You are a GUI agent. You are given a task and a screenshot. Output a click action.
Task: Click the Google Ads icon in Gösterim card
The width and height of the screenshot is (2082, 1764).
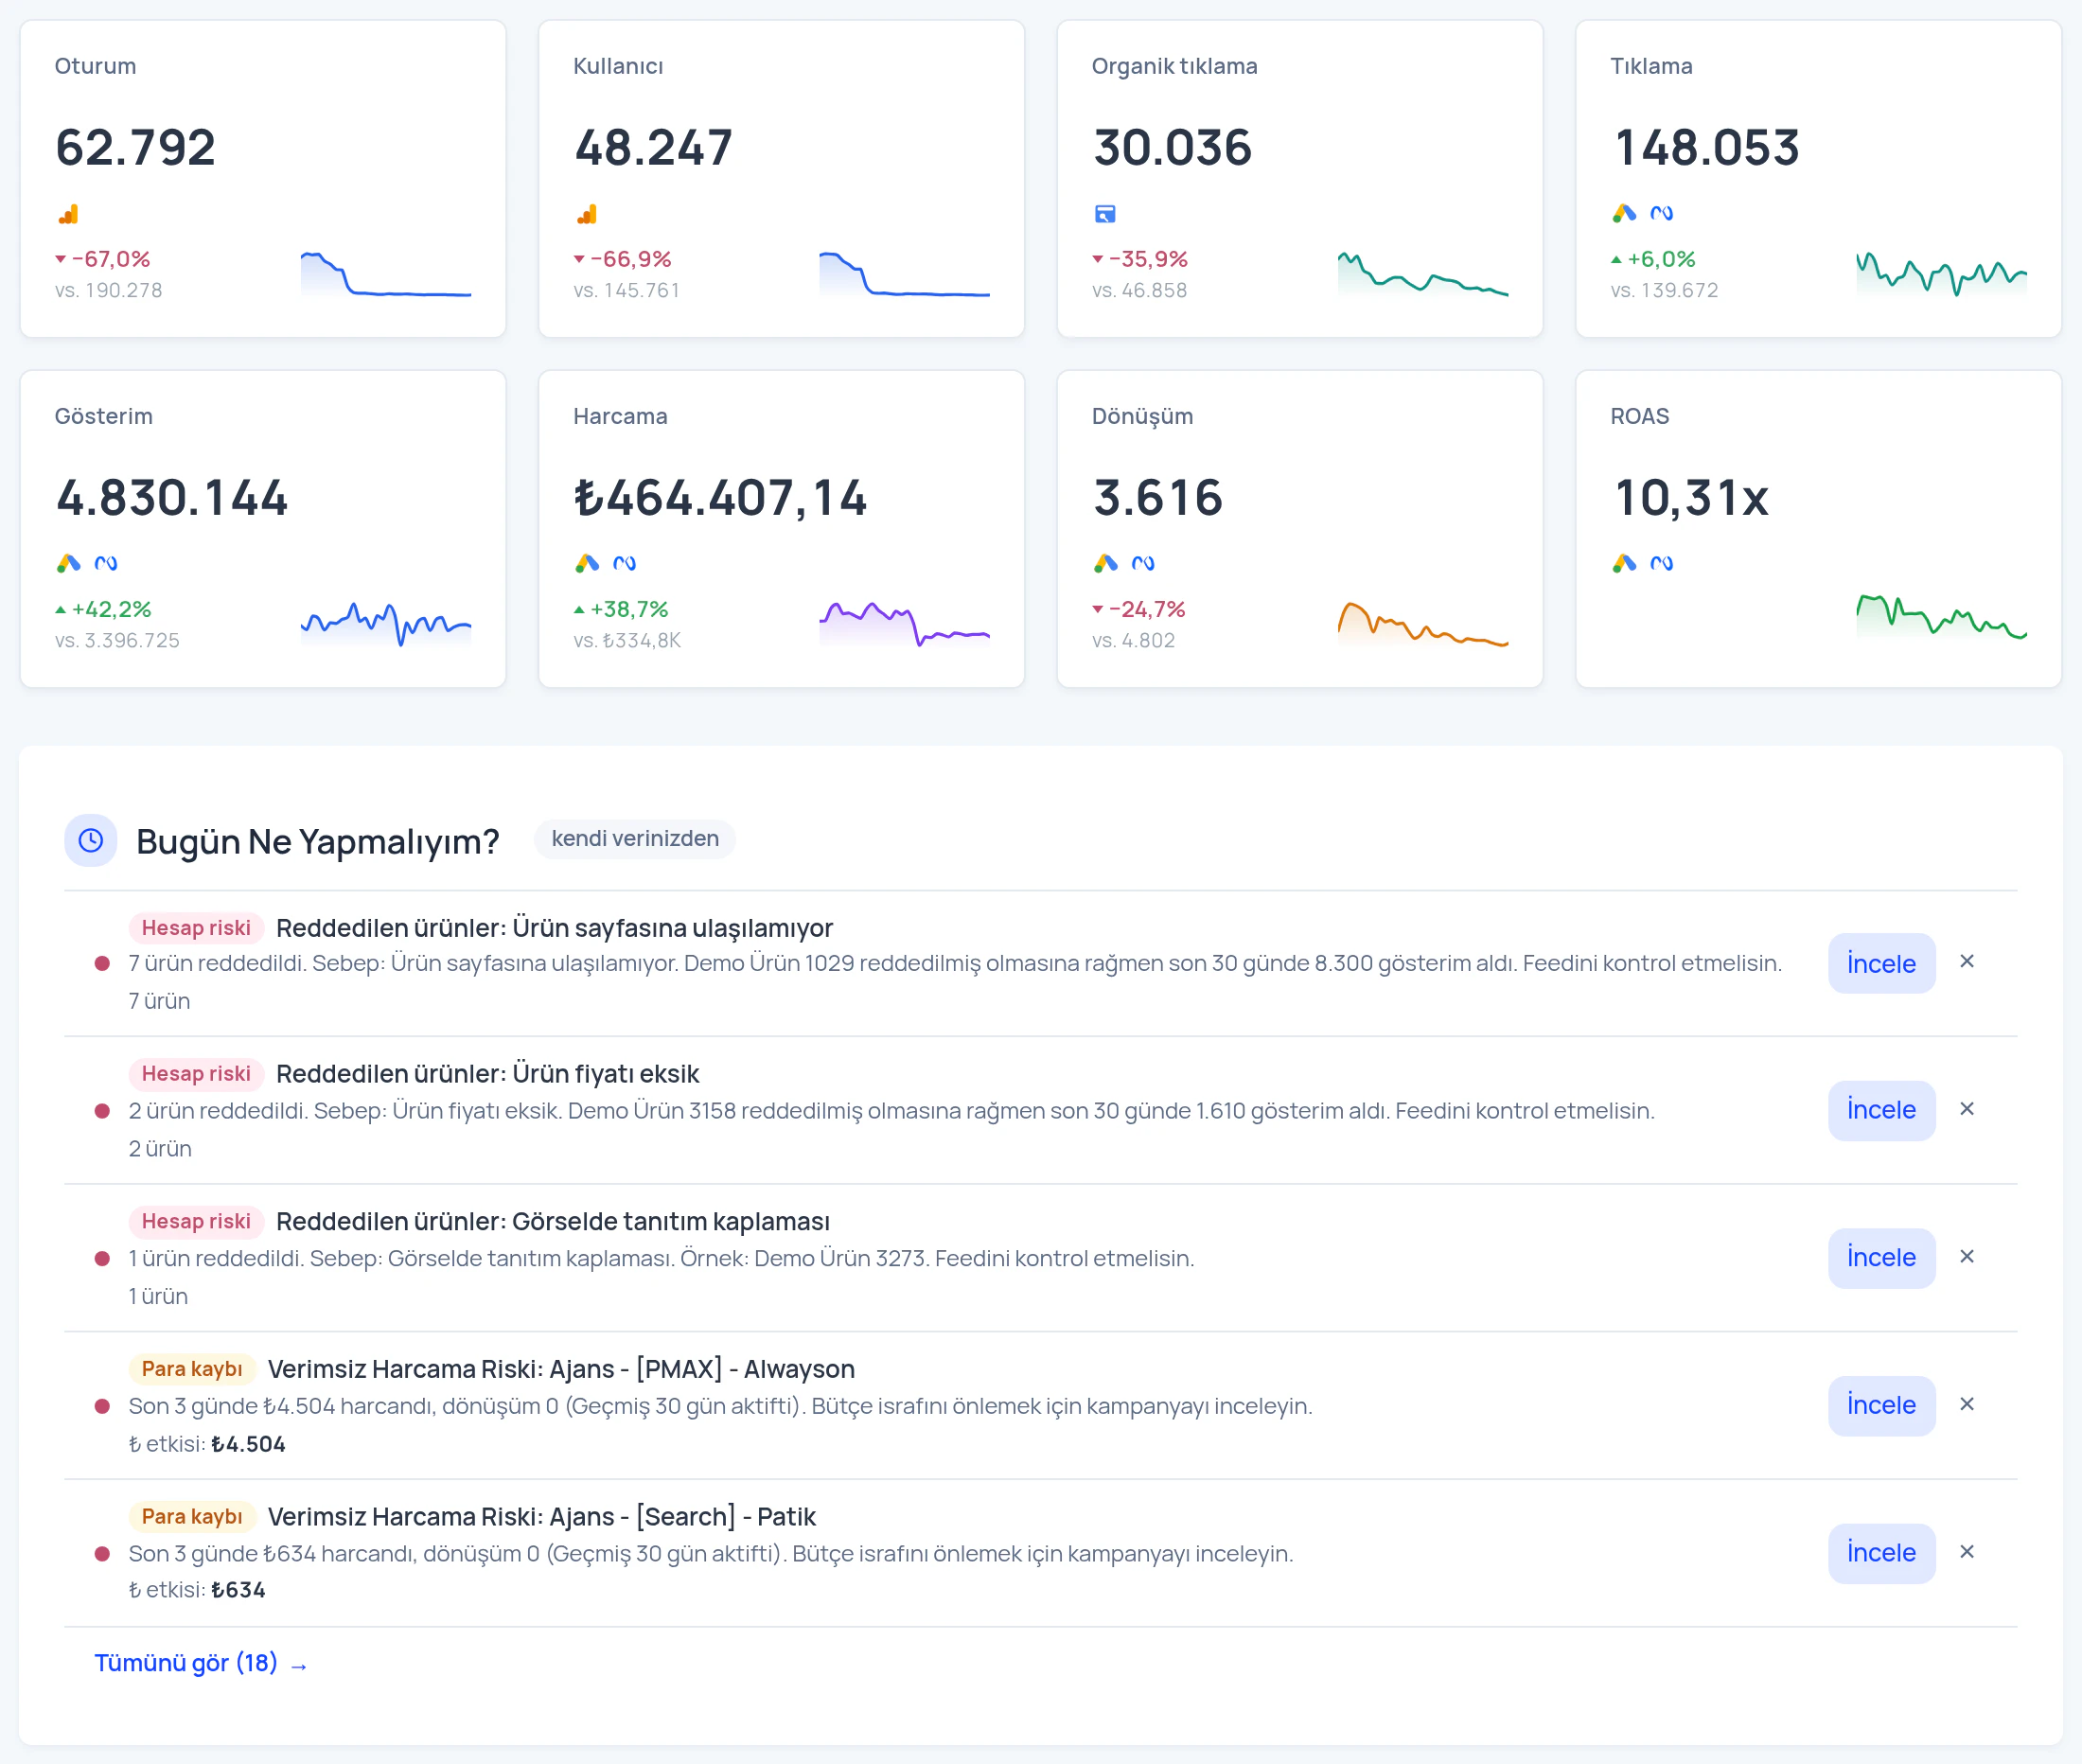pyautogui.click(x=68, y=563)
